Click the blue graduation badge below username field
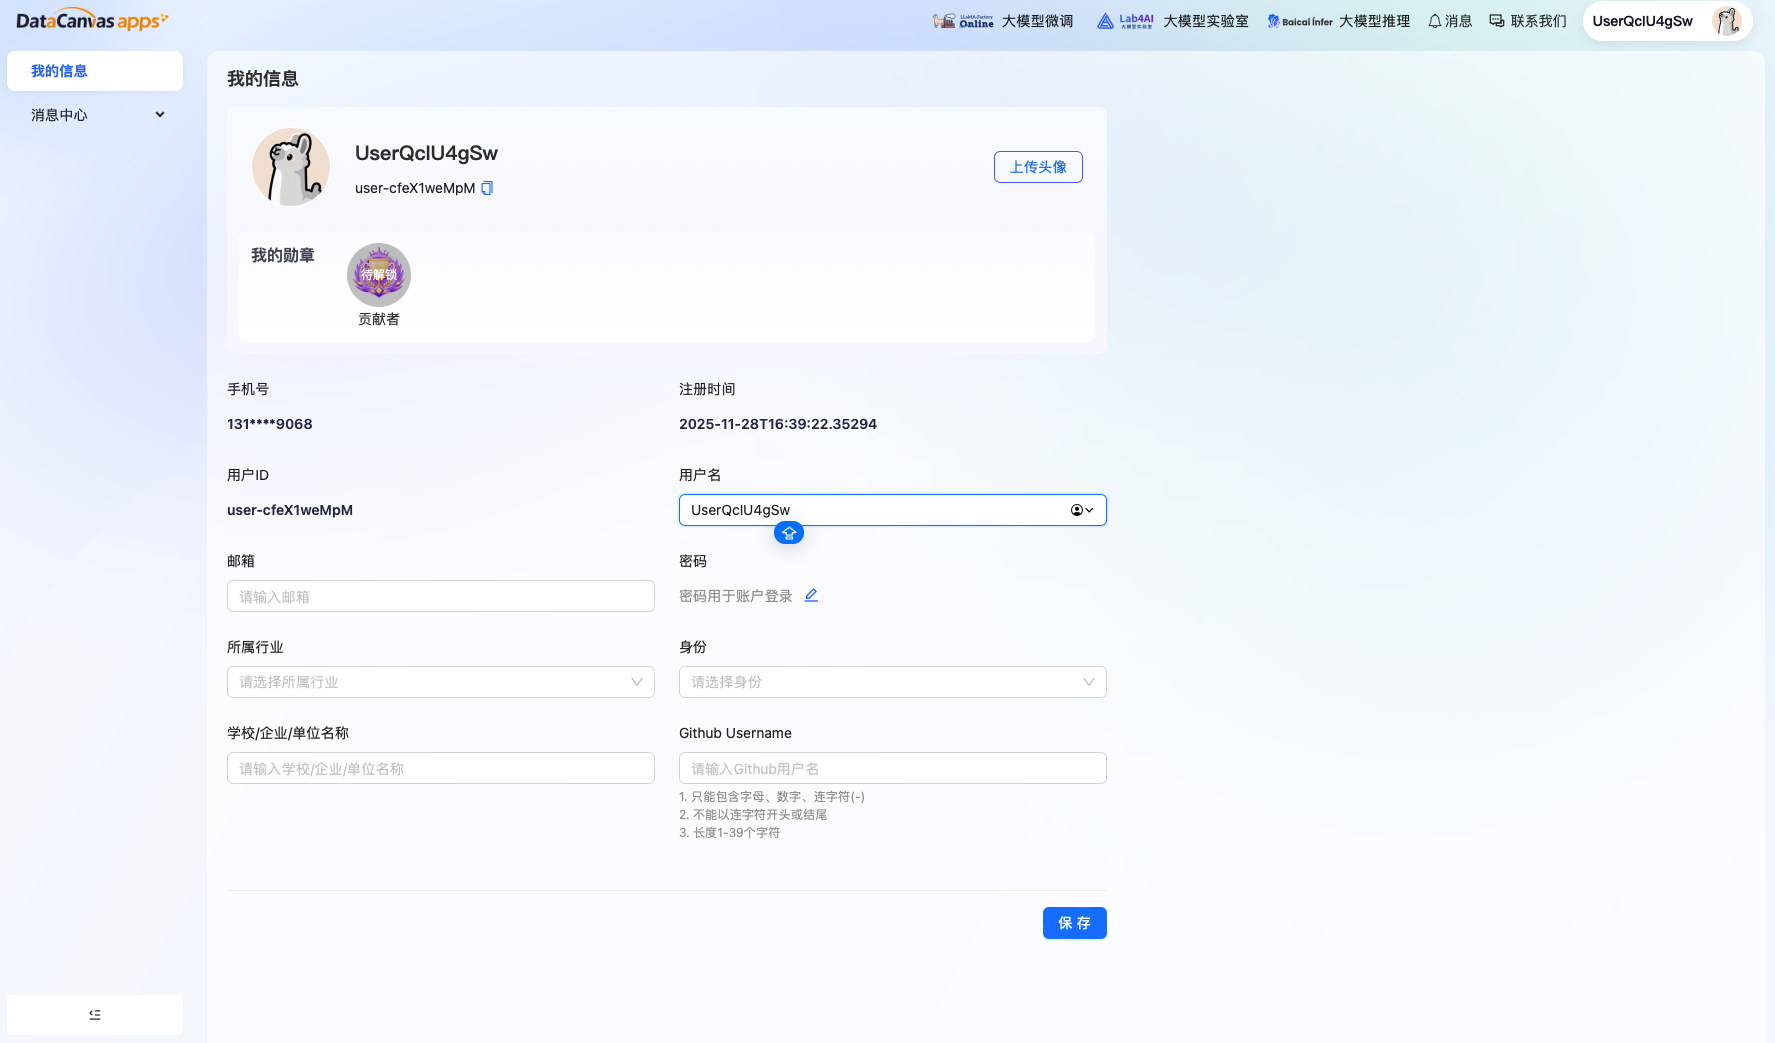Screen dimensions: 1775x1043 [788, 533]
